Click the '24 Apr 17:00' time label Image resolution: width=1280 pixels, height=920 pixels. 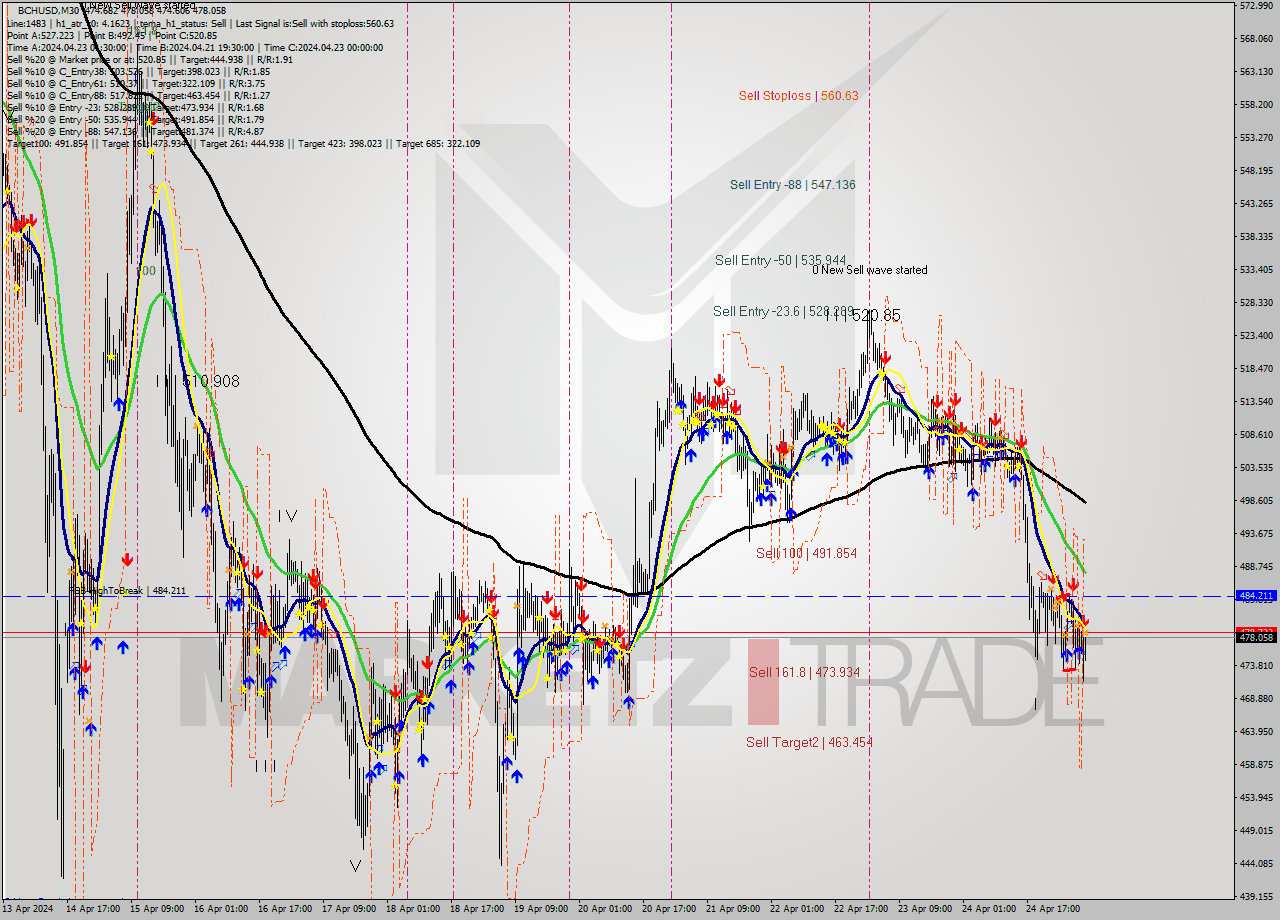1053,910
